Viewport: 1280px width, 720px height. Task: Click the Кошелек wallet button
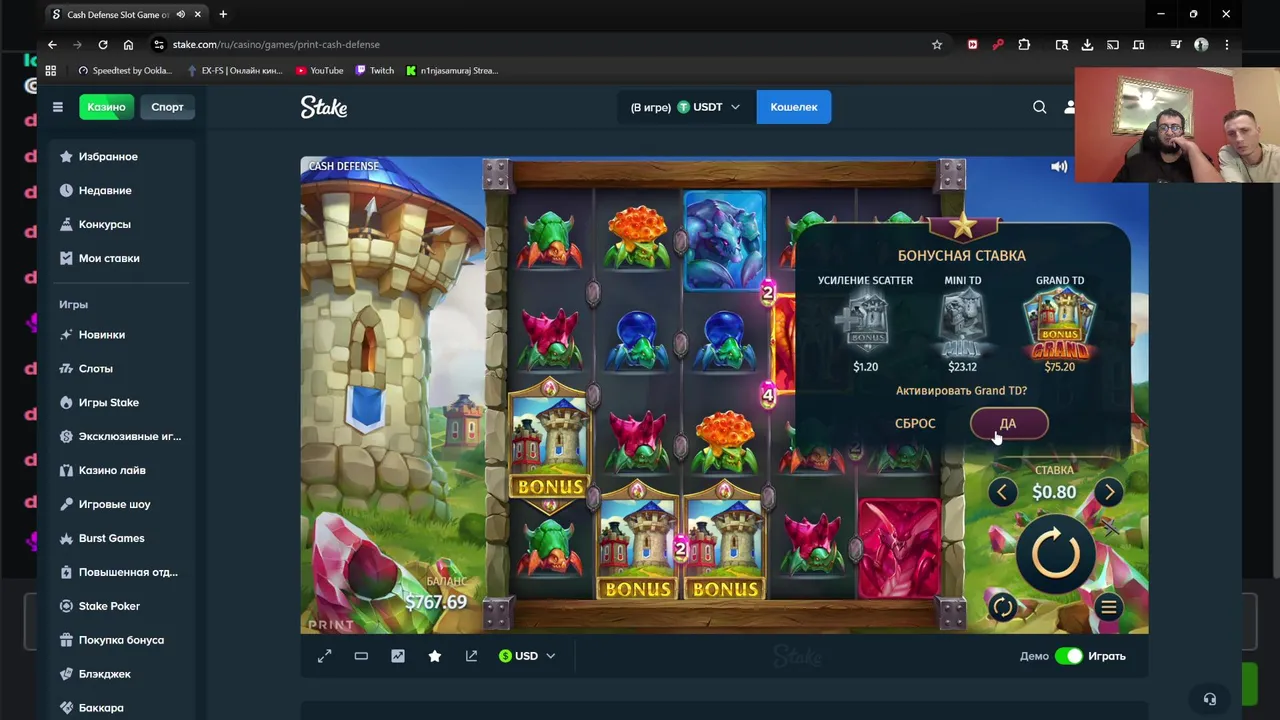tap(794, 107)
